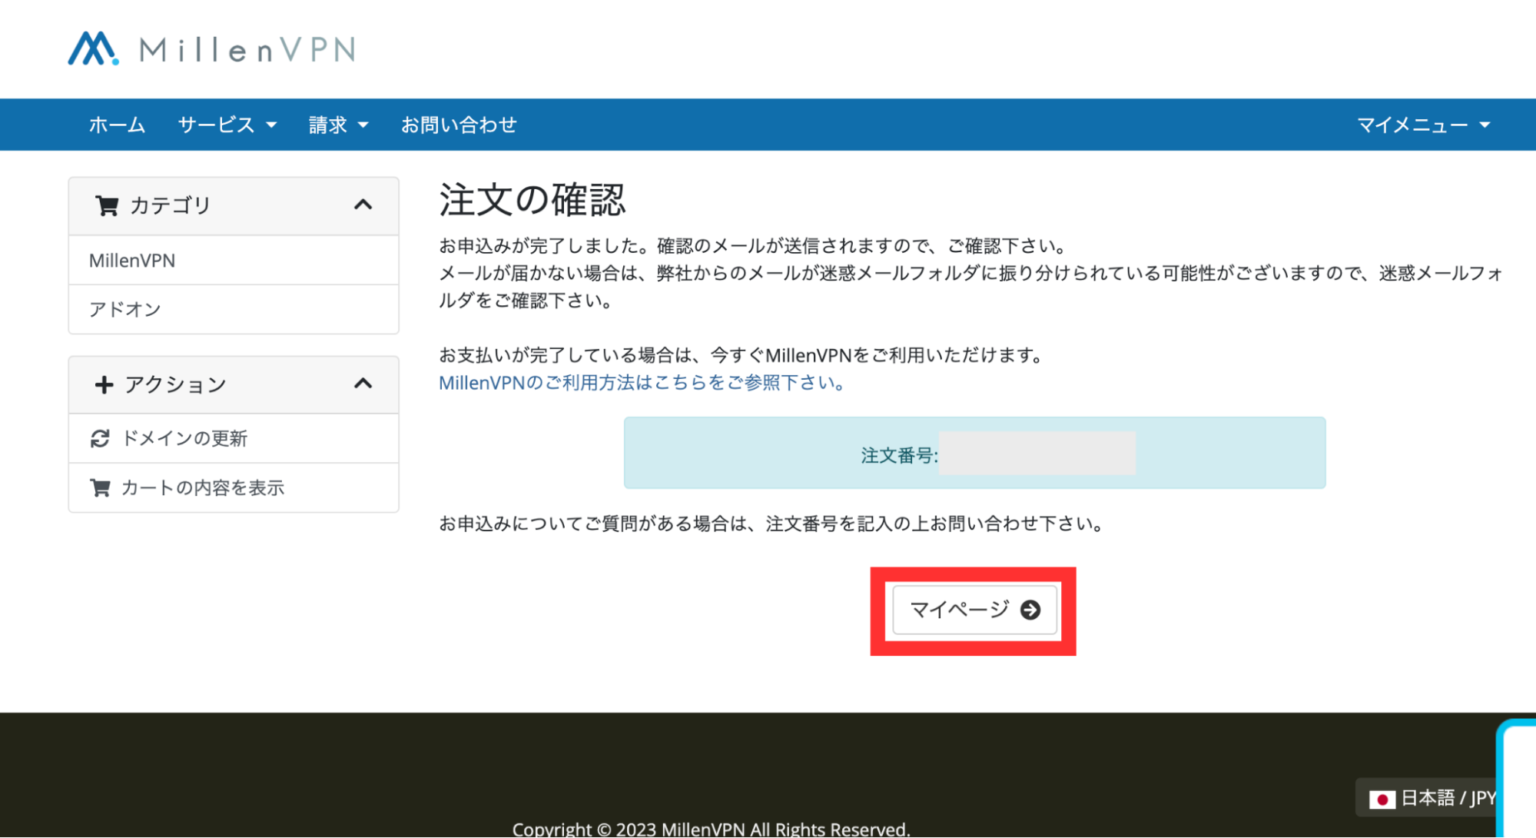Click the cart icon next to カートの内容を表示
Image resolution: width=1536 pixels, height=838 pixels.
(x=100, y=488)
